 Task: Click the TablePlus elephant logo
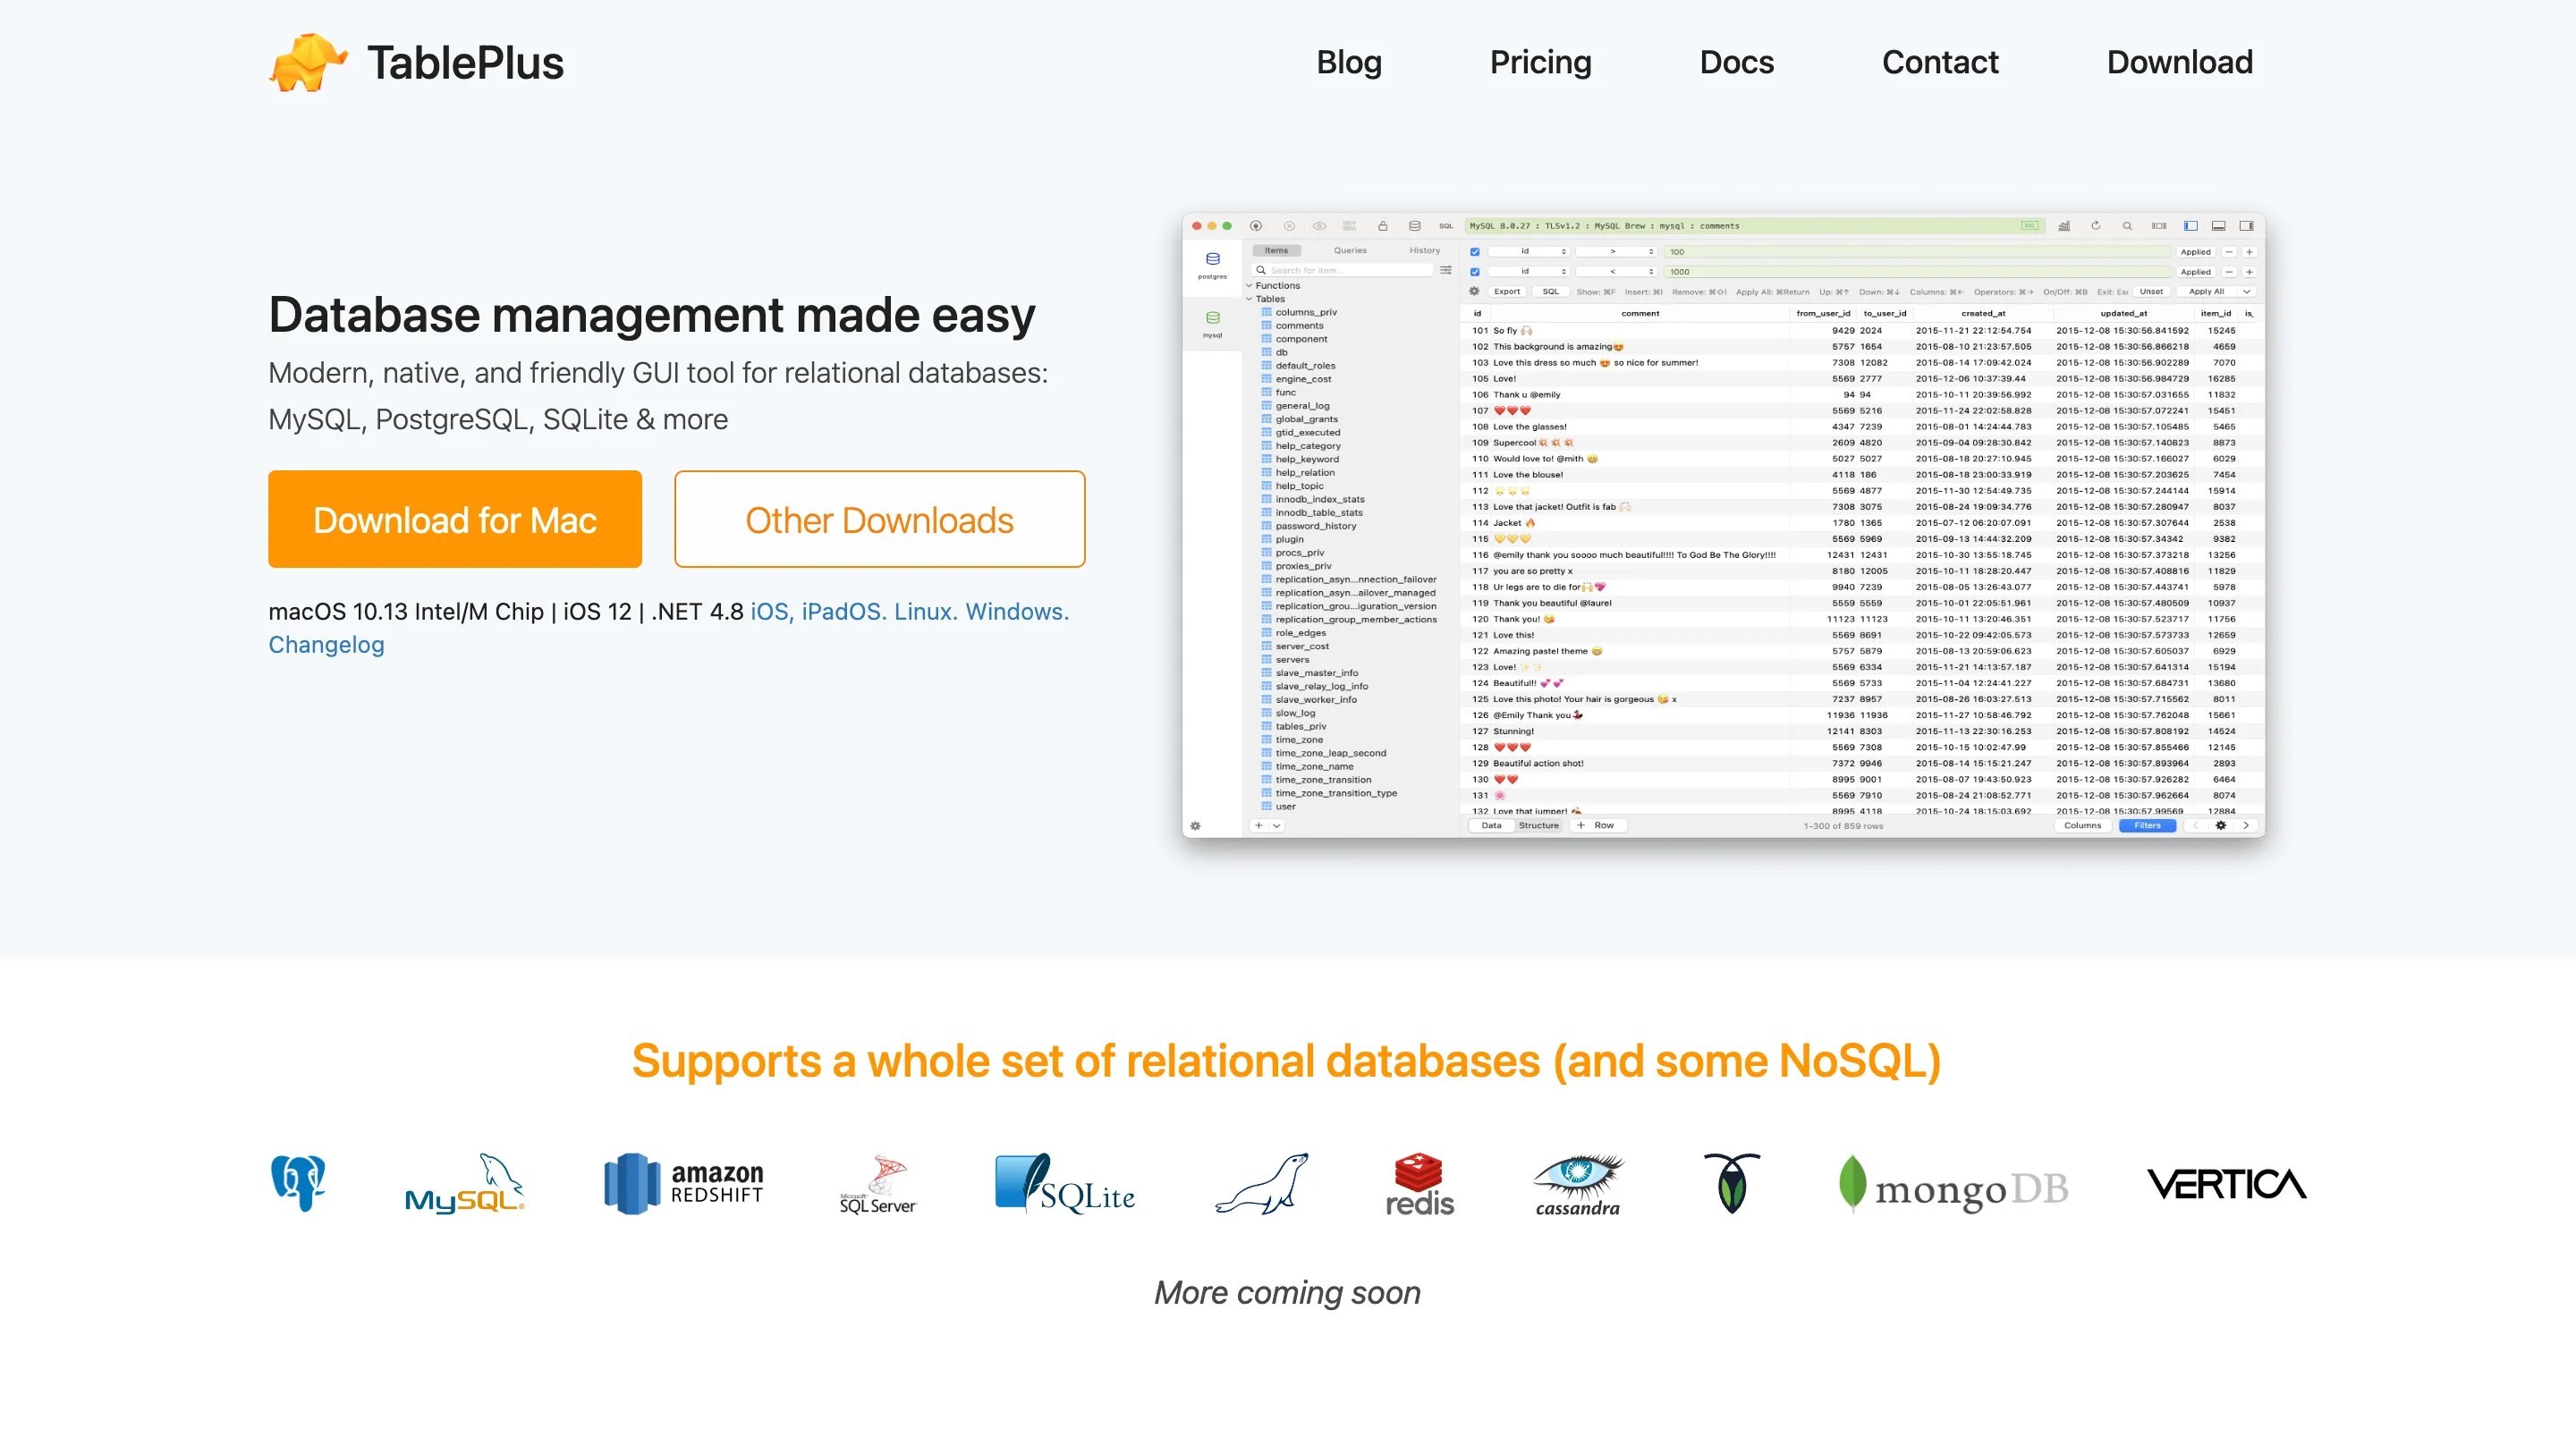pyautogui.click(x=308, y=62)
